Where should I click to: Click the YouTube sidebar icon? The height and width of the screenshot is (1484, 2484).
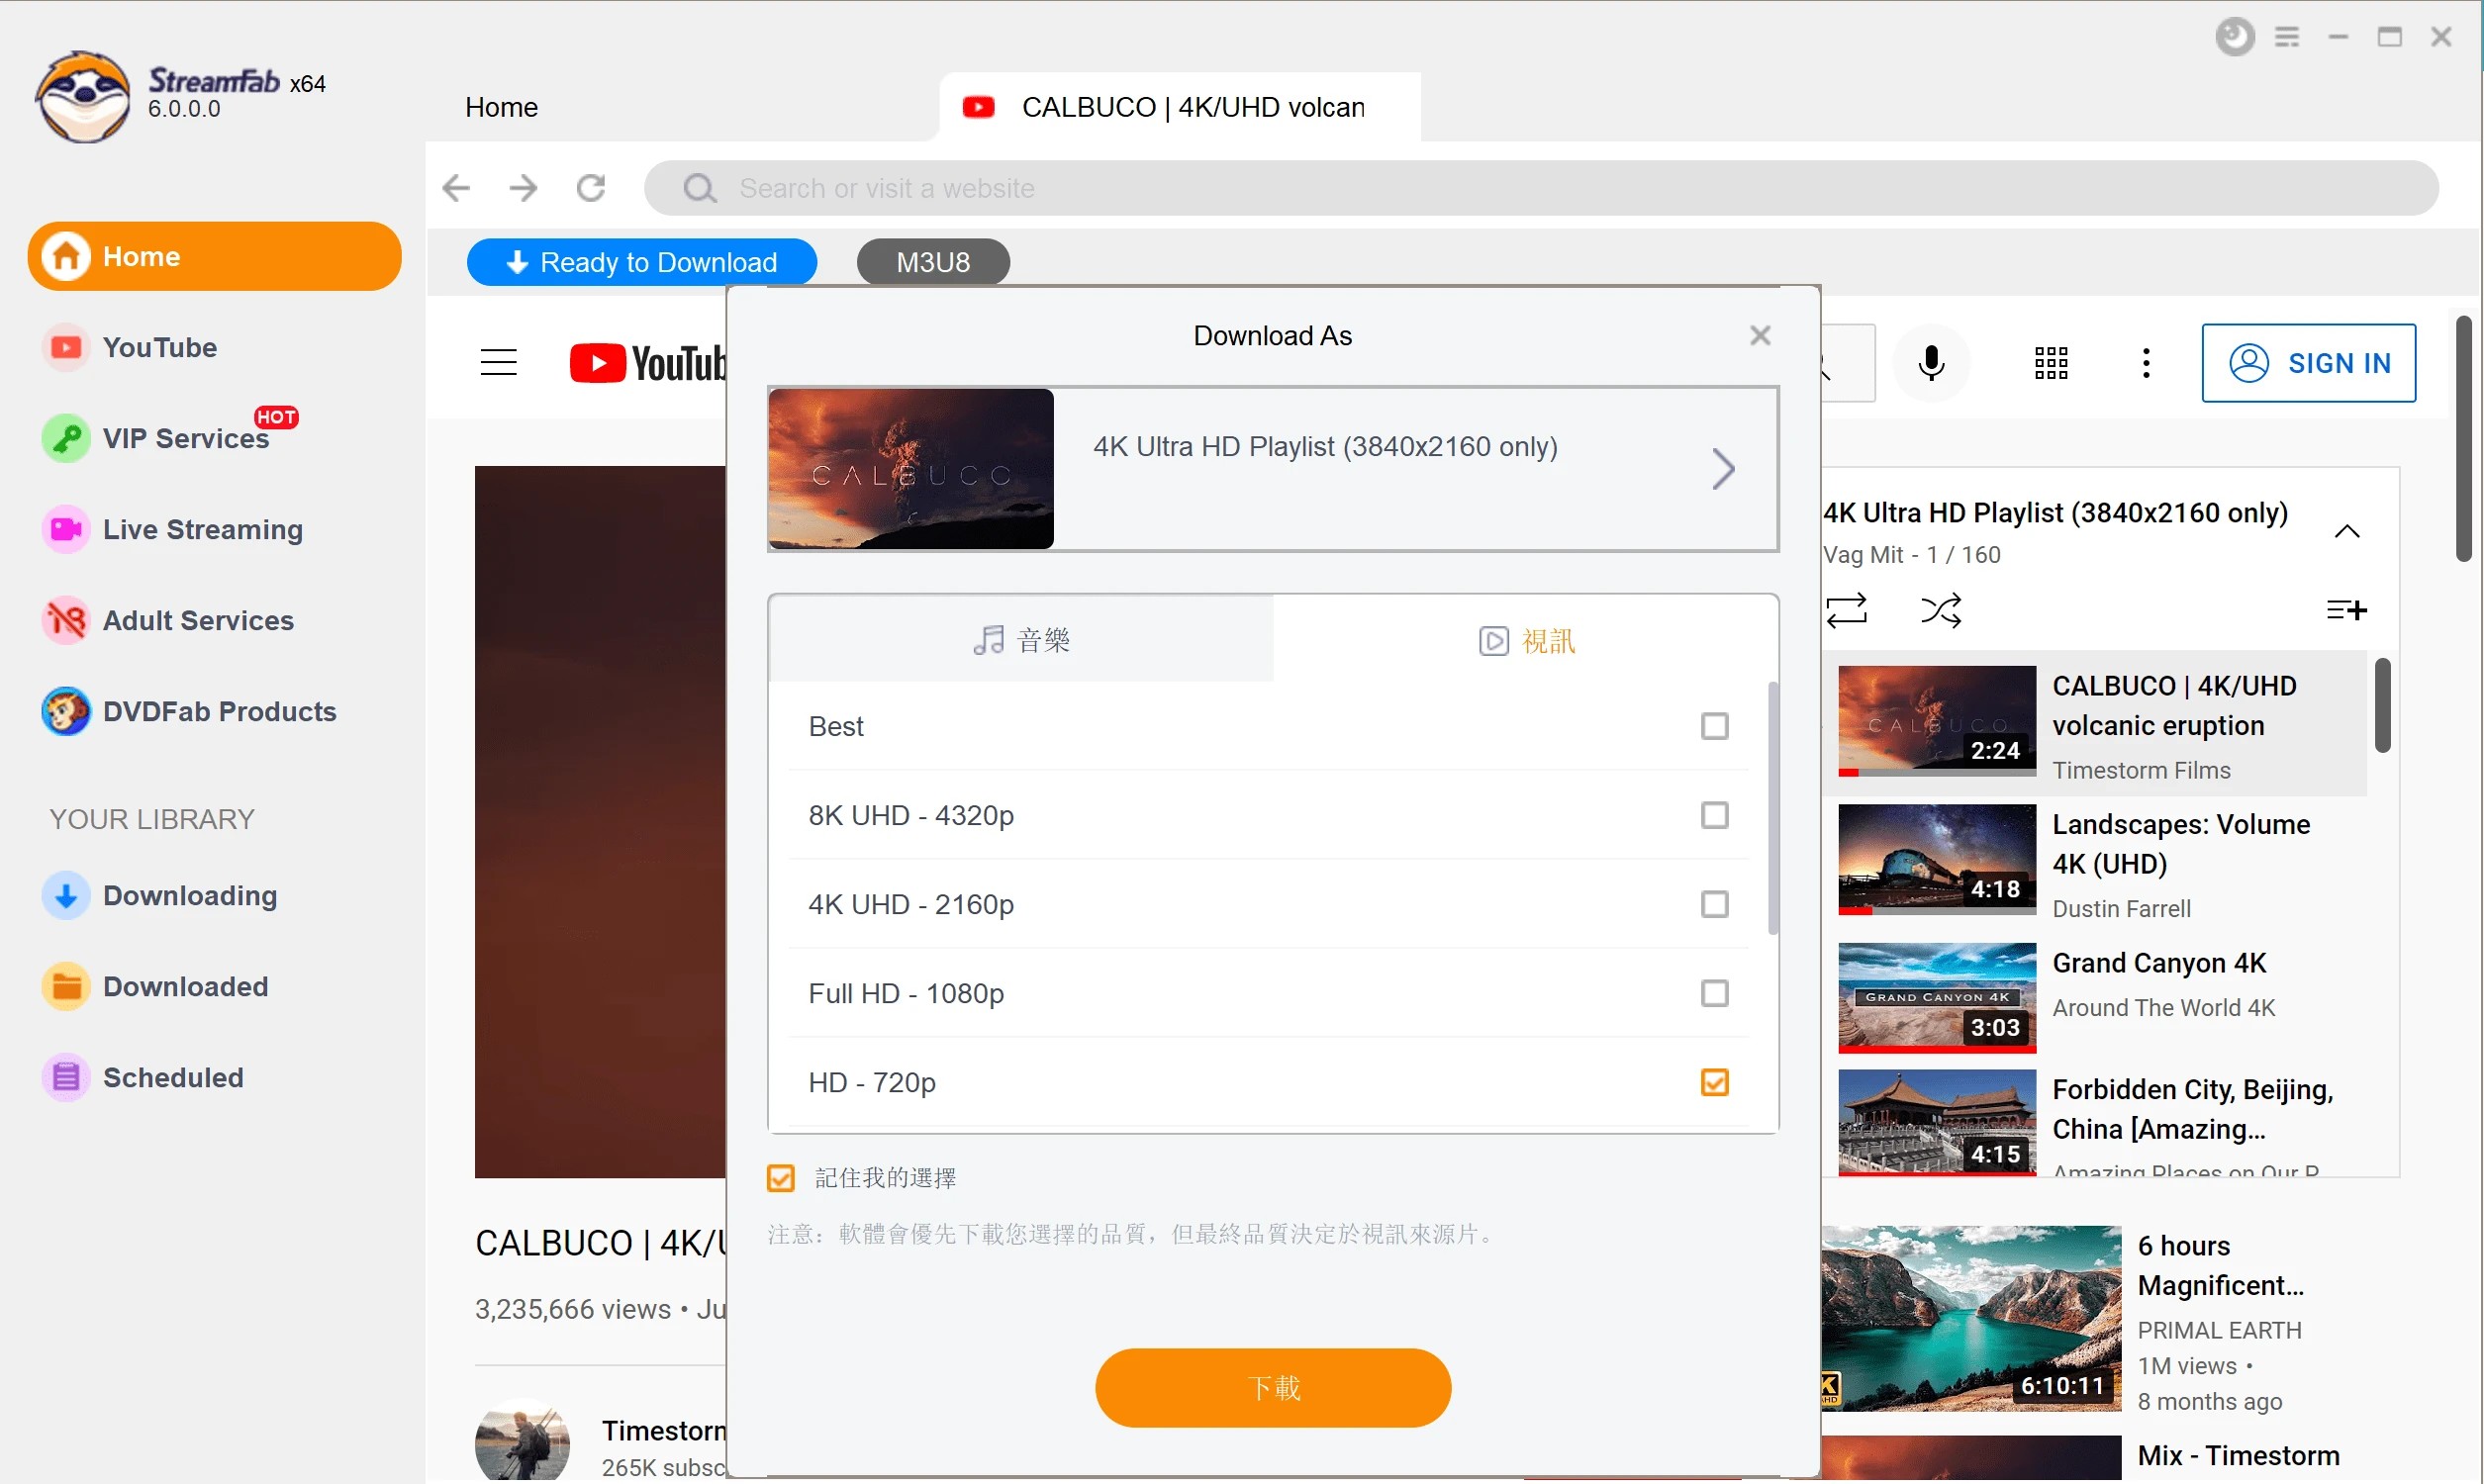tap(63, 346)
